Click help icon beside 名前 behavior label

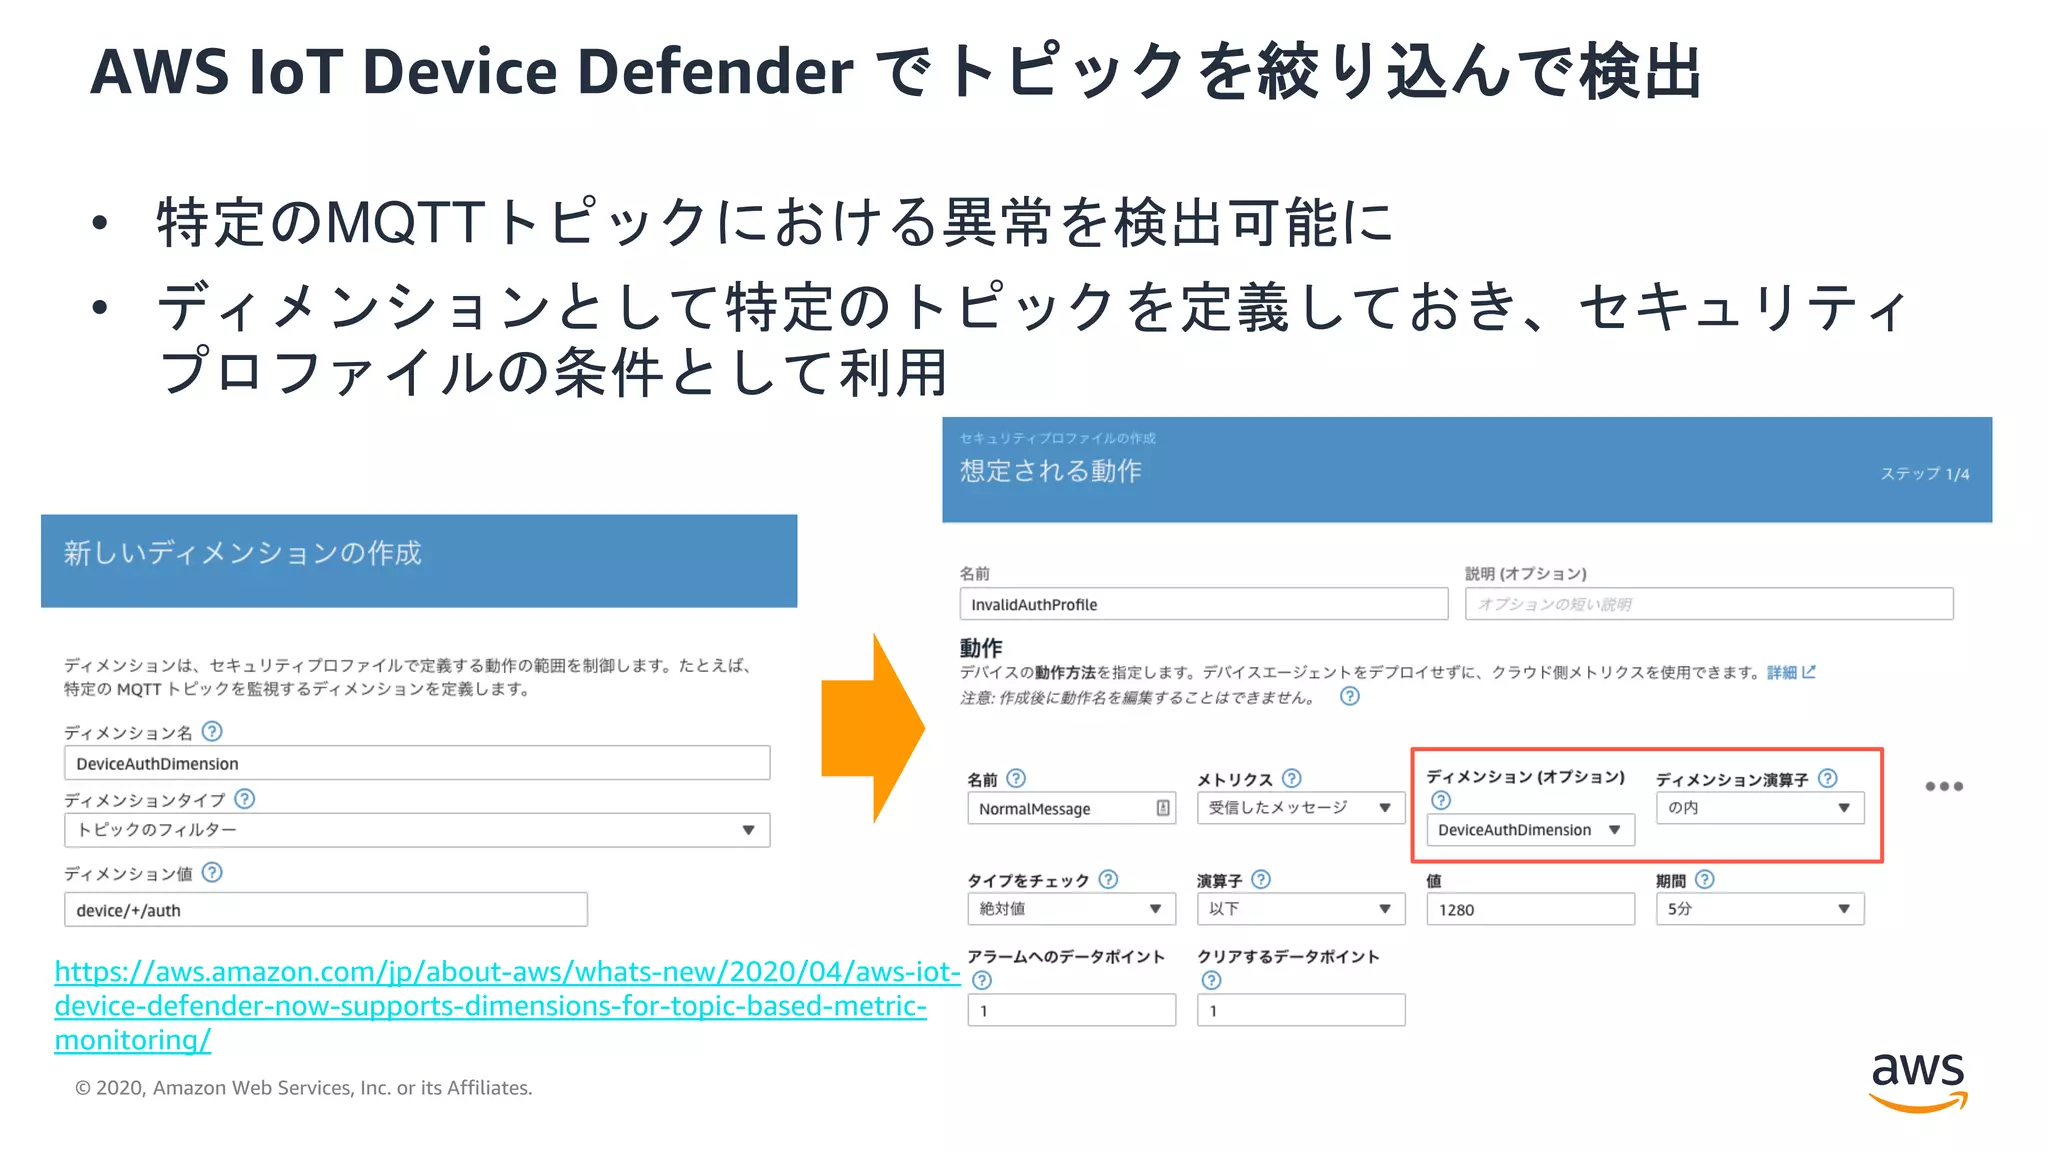tap(1016, 778)
